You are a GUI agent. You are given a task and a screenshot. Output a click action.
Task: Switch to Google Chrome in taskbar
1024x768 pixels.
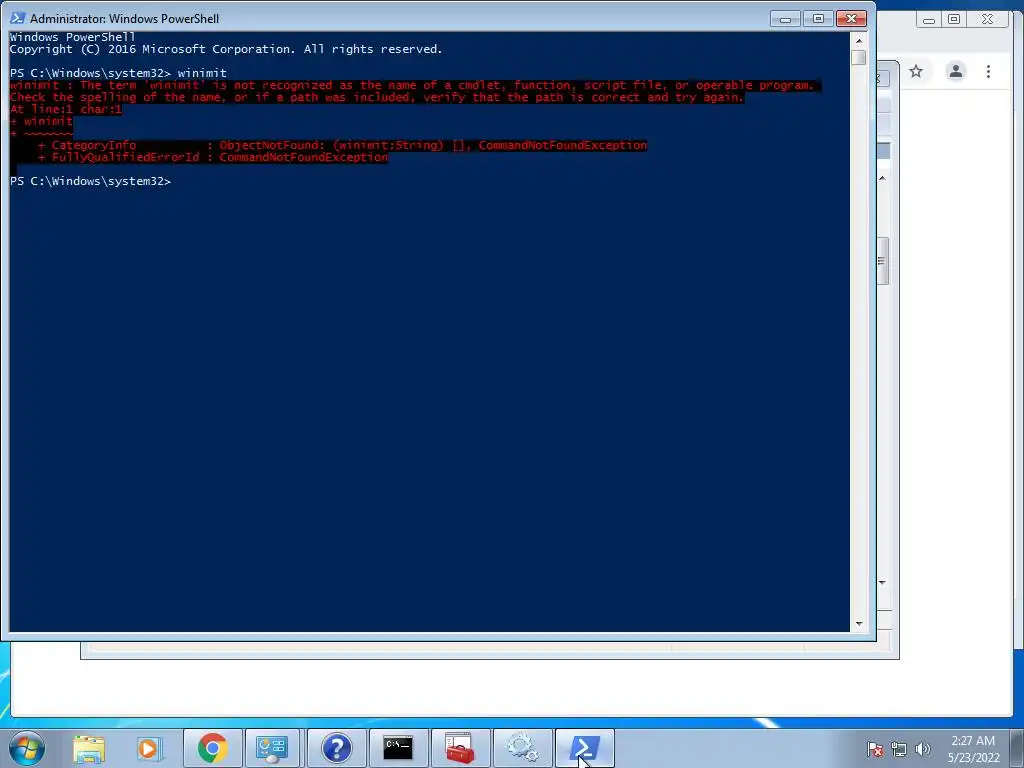click(212, 748)
